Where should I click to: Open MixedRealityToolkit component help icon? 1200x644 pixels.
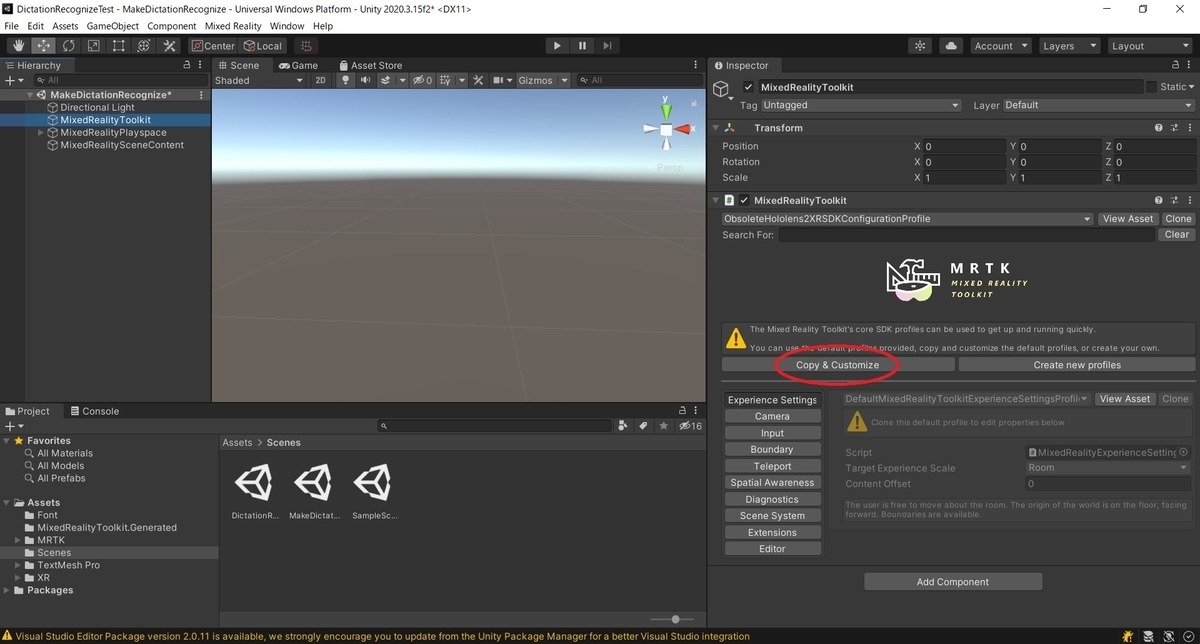point(1158,200)
